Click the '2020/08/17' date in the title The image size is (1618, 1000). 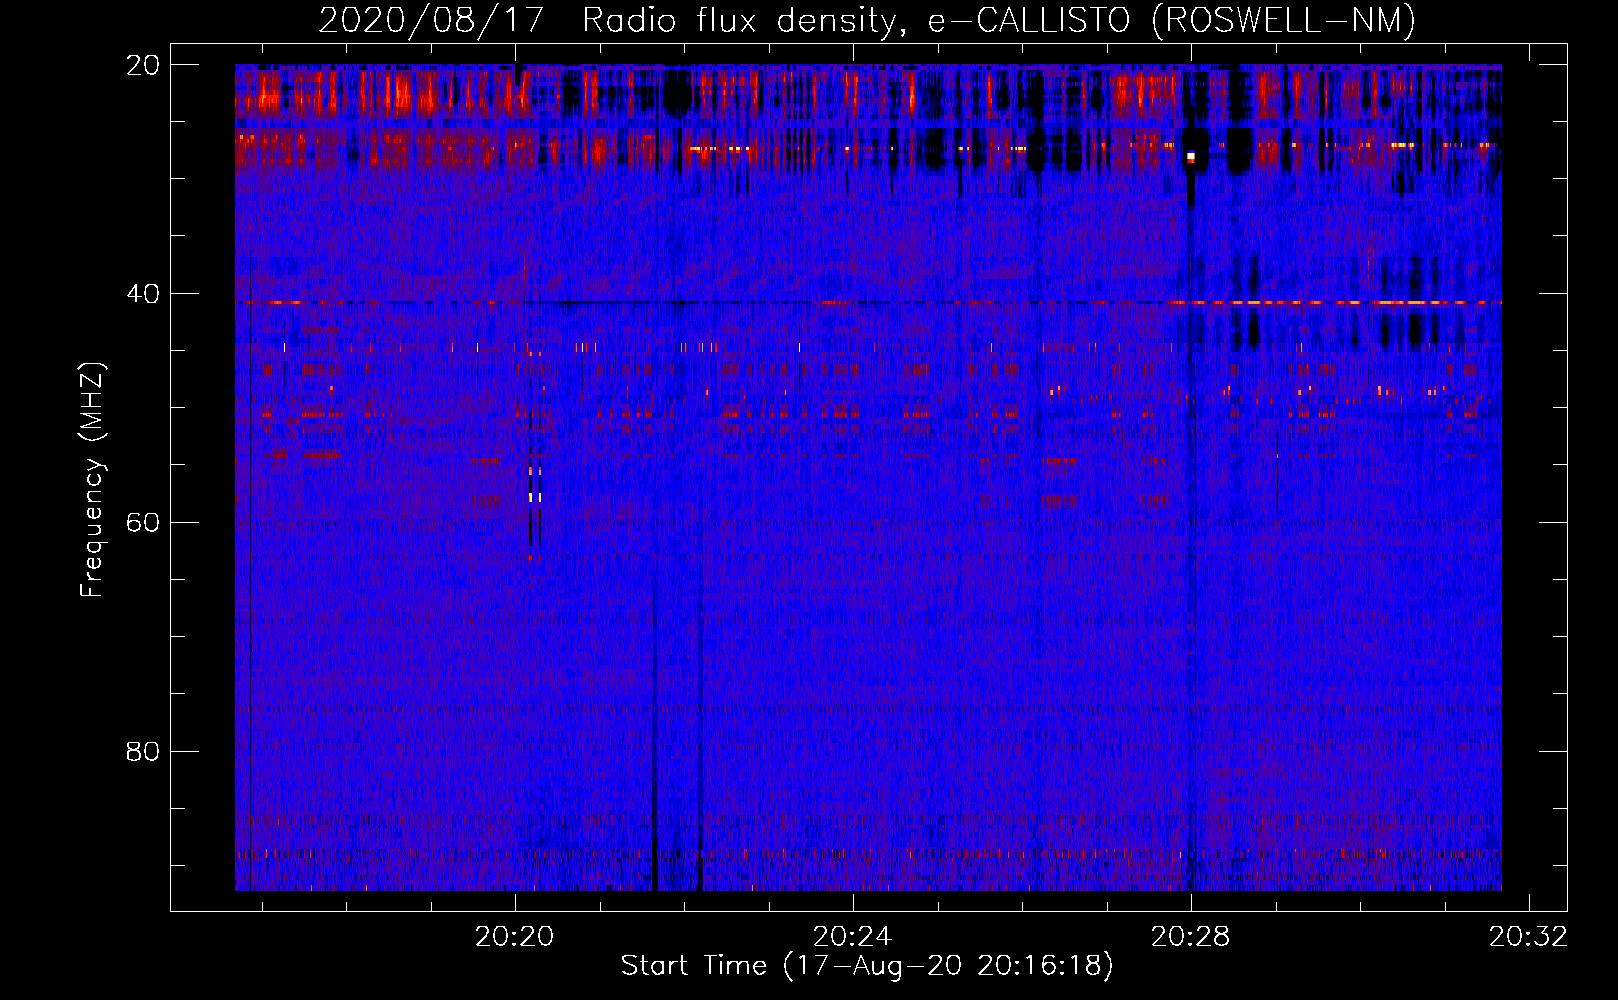(431, 20)
